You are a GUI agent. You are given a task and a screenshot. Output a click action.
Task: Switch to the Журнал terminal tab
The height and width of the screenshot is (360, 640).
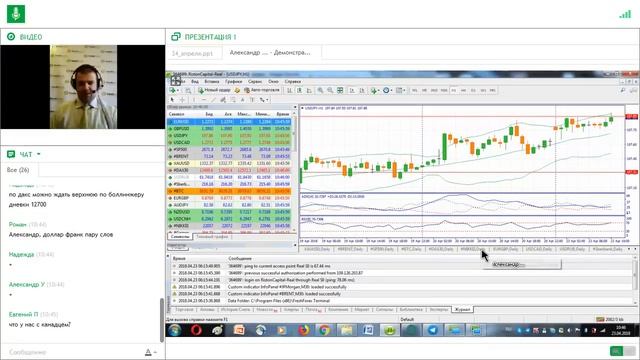pyautogui.click(x=462, y=310)
